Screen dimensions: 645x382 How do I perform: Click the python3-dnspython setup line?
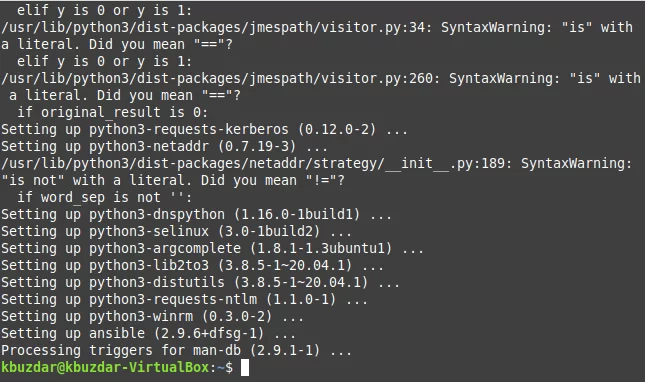[x=196, y=214]
